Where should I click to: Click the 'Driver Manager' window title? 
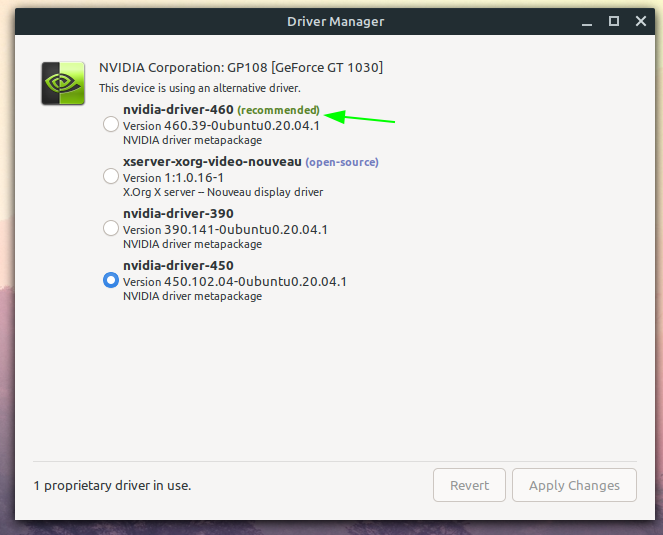336,22
